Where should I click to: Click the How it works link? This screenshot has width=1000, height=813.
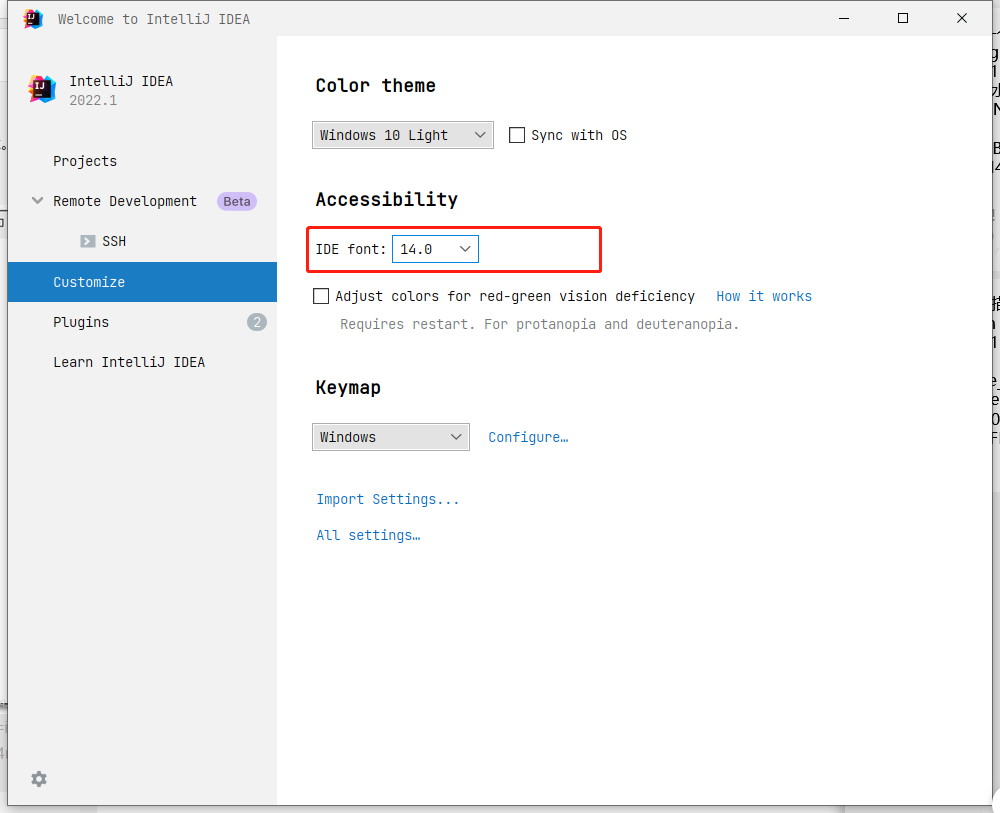pos(763,296)
